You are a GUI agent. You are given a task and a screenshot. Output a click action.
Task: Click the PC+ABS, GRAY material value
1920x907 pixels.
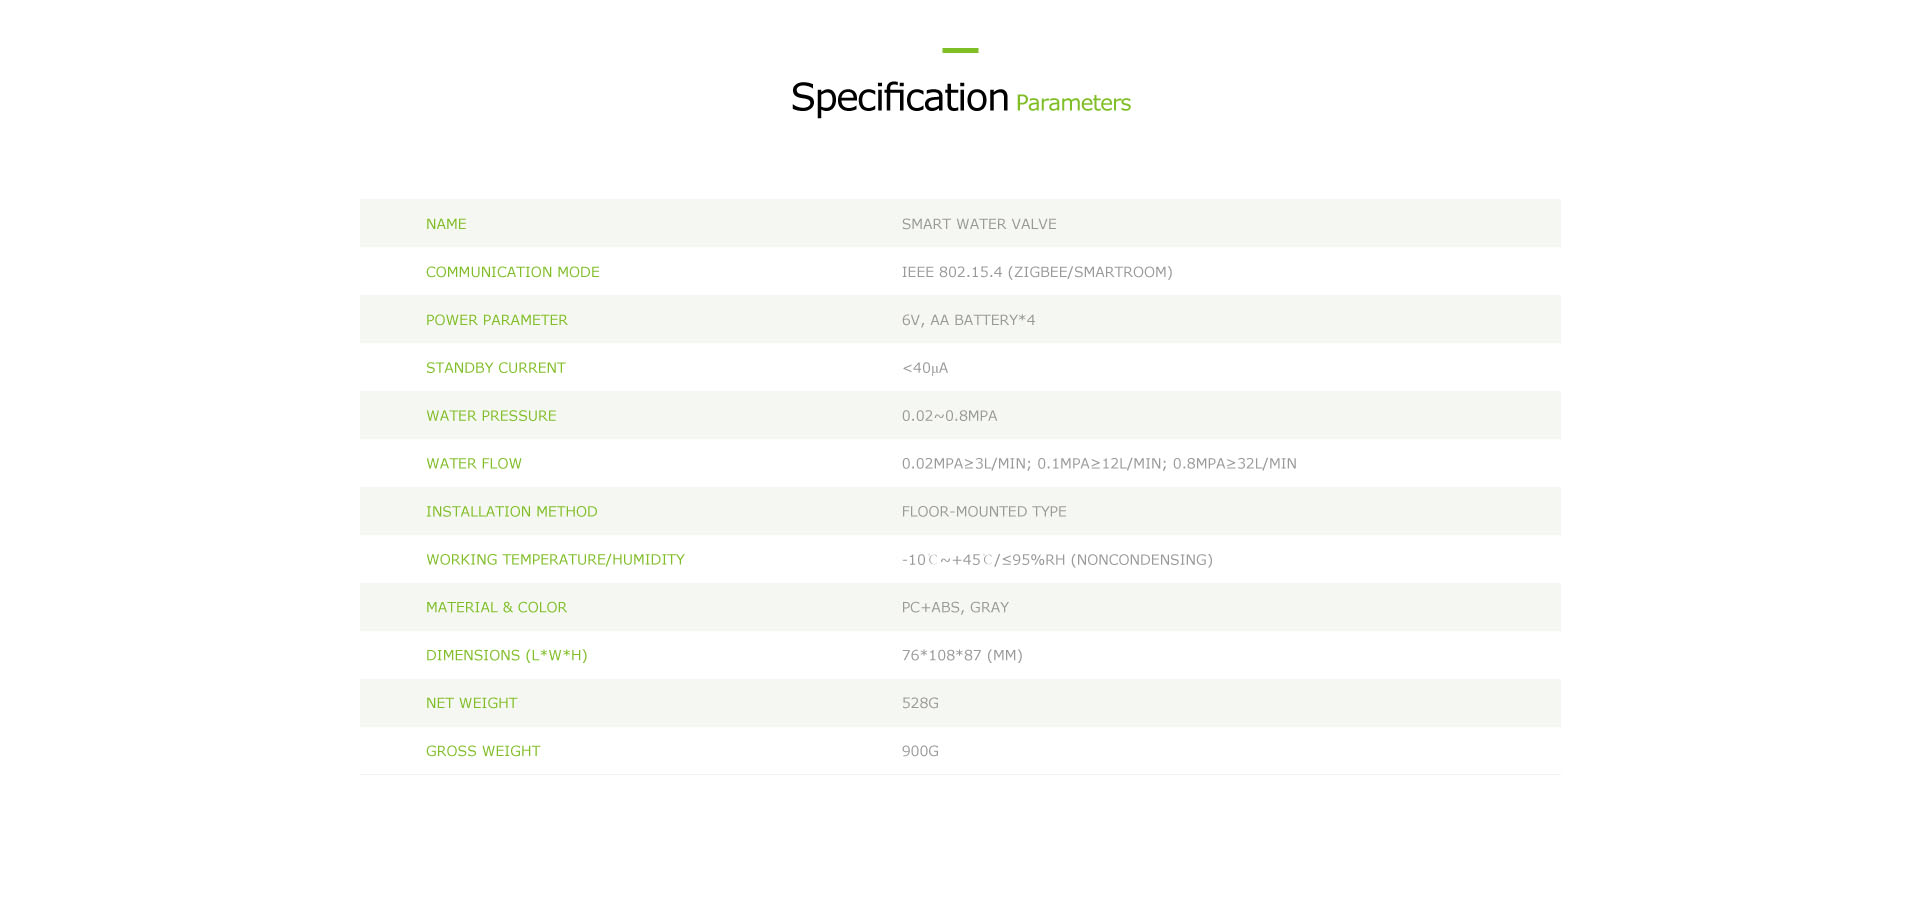[x=955, y=608]
